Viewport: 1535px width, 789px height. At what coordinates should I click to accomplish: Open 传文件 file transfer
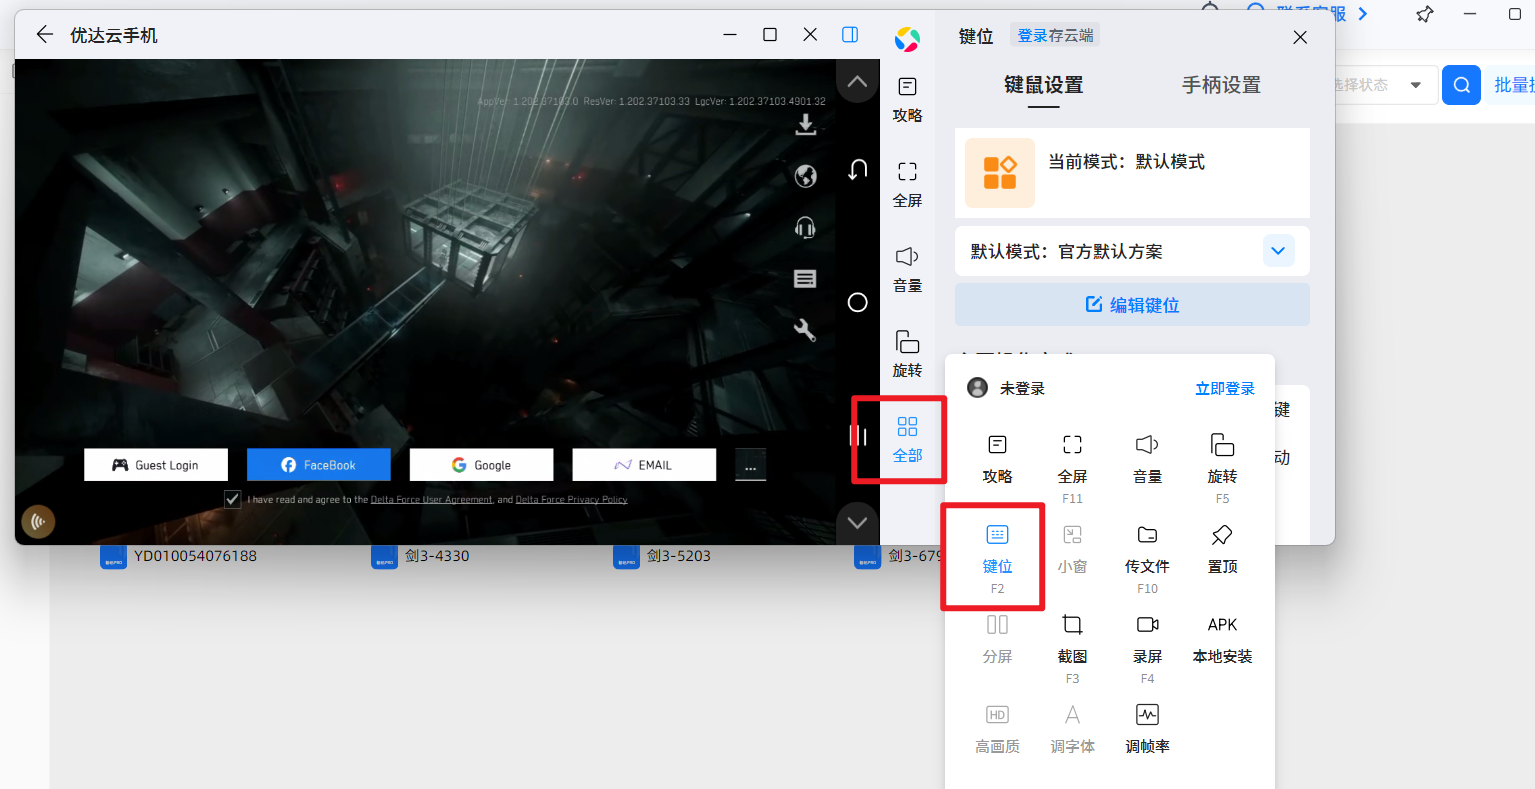(1147, 536)
